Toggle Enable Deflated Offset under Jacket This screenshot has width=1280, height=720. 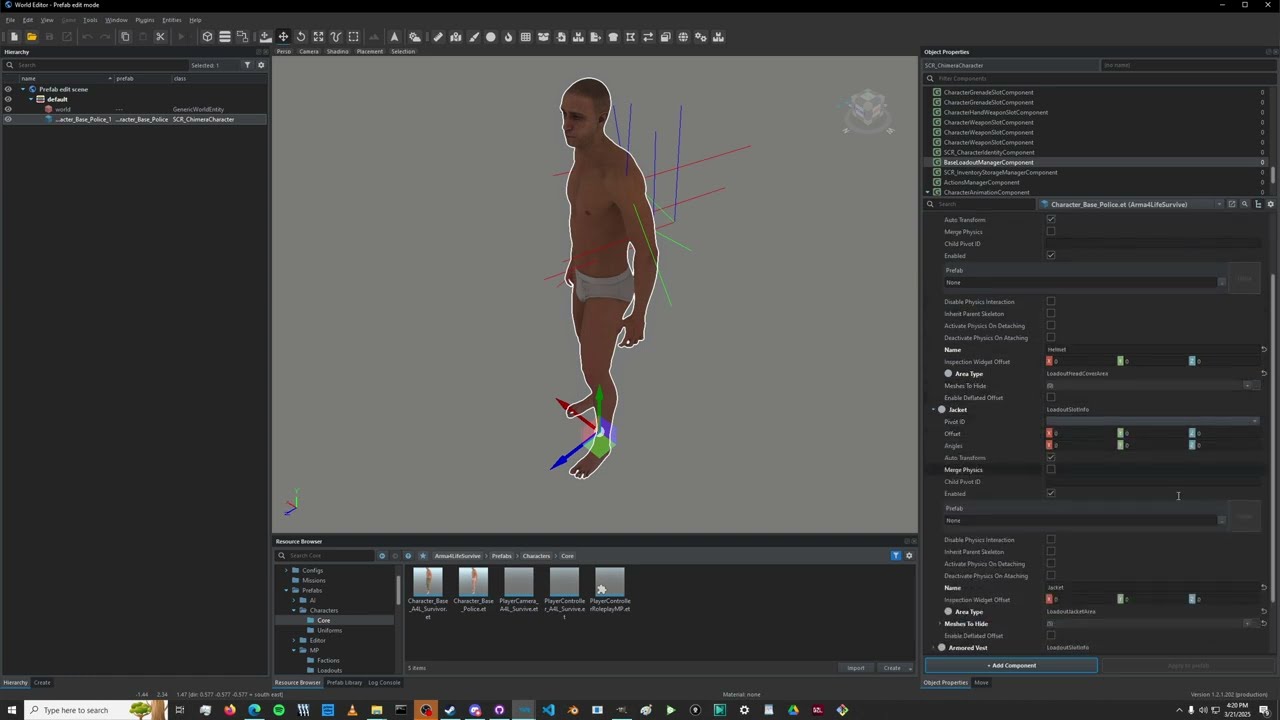[1050, 635]
